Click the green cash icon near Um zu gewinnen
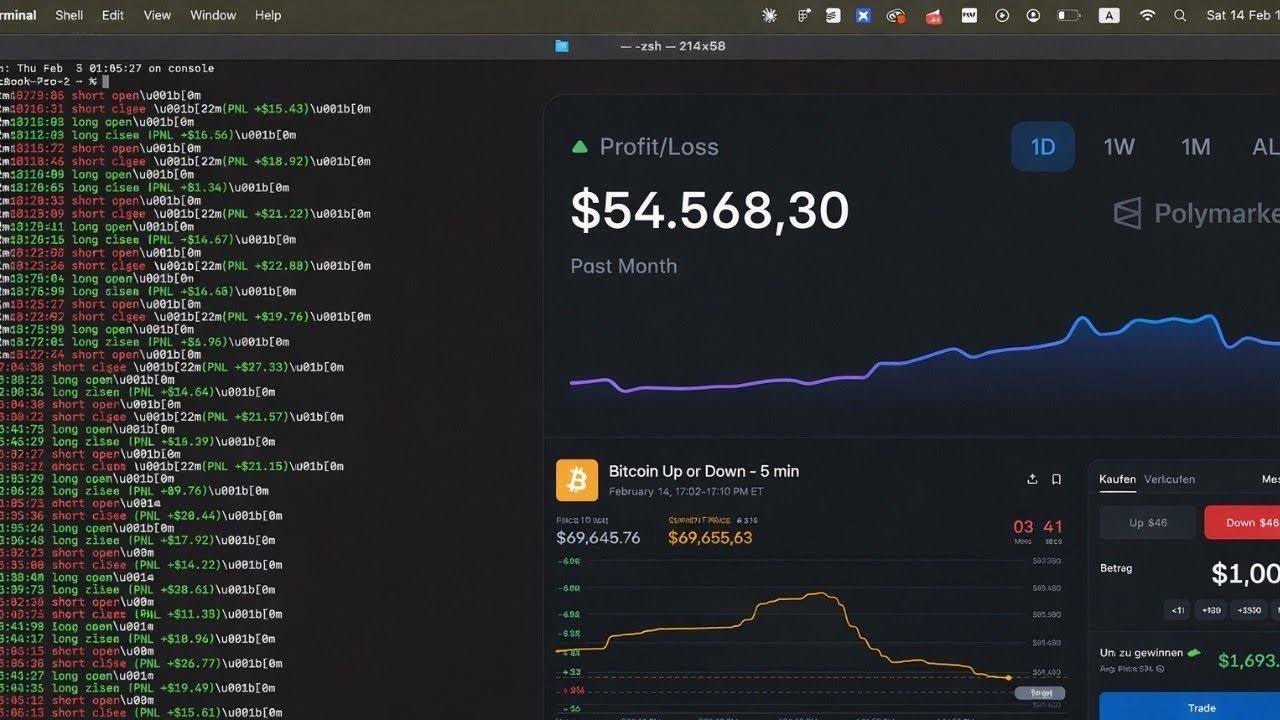Image resolution: width=1280 pixels, height=720 pixels. 1193,652
